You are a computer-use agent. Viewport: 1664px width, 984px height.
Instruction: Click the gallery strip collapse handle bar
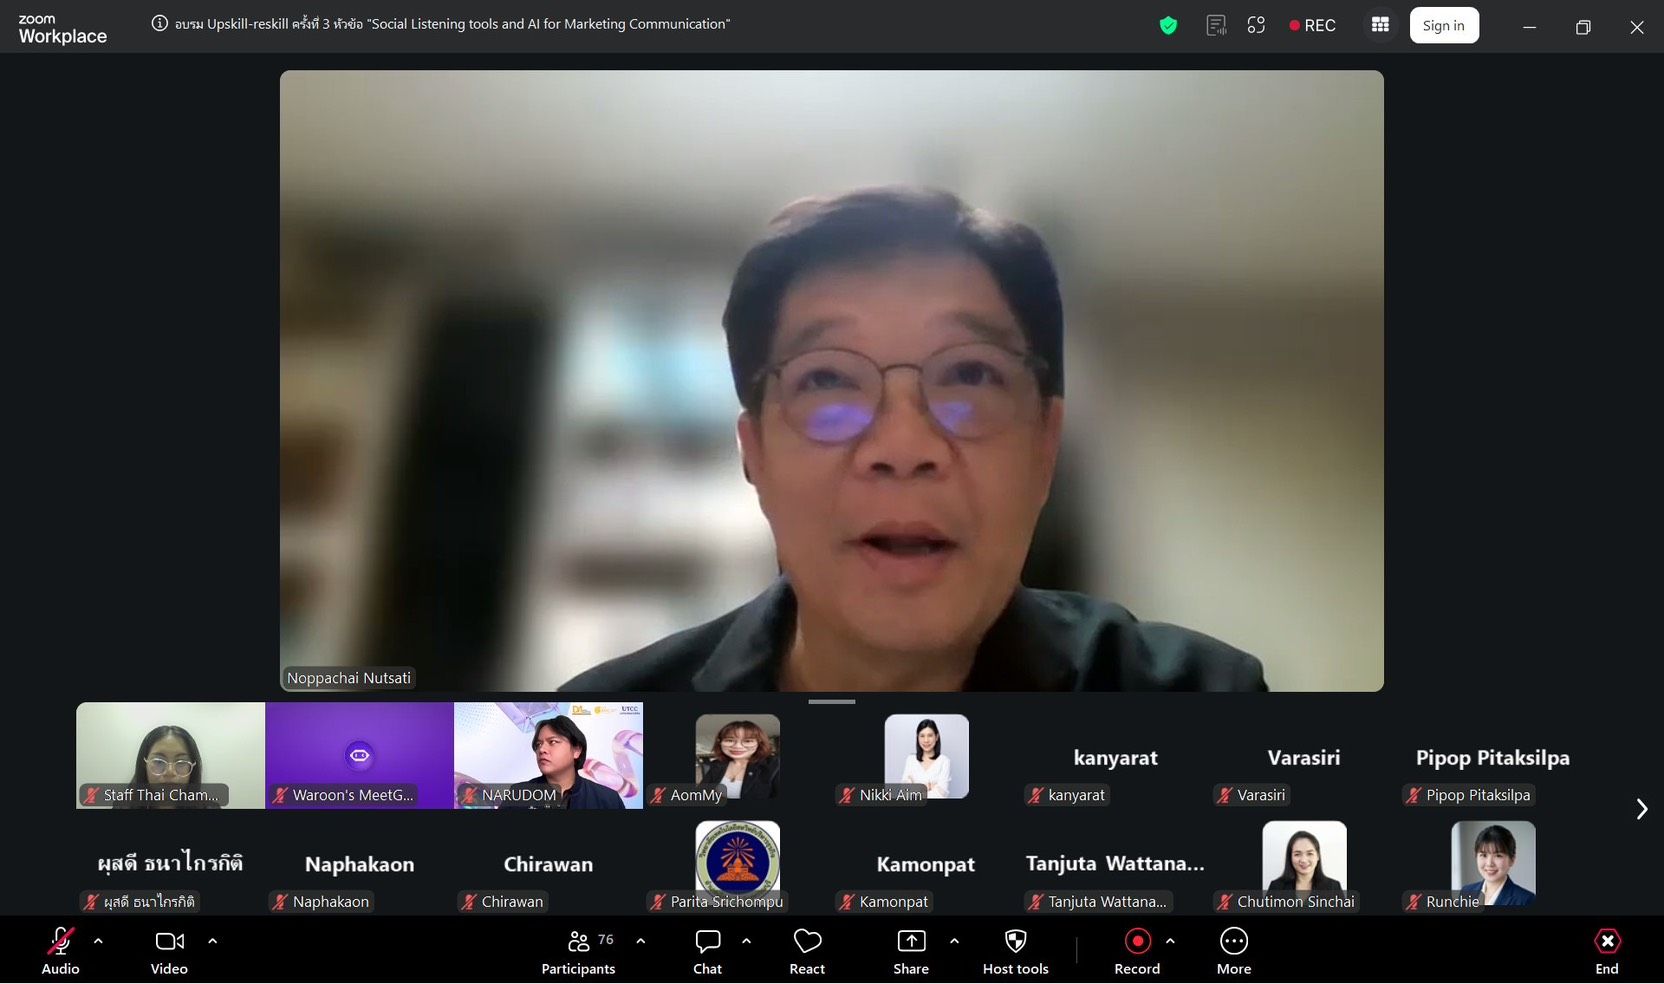(x=832, y=702)
